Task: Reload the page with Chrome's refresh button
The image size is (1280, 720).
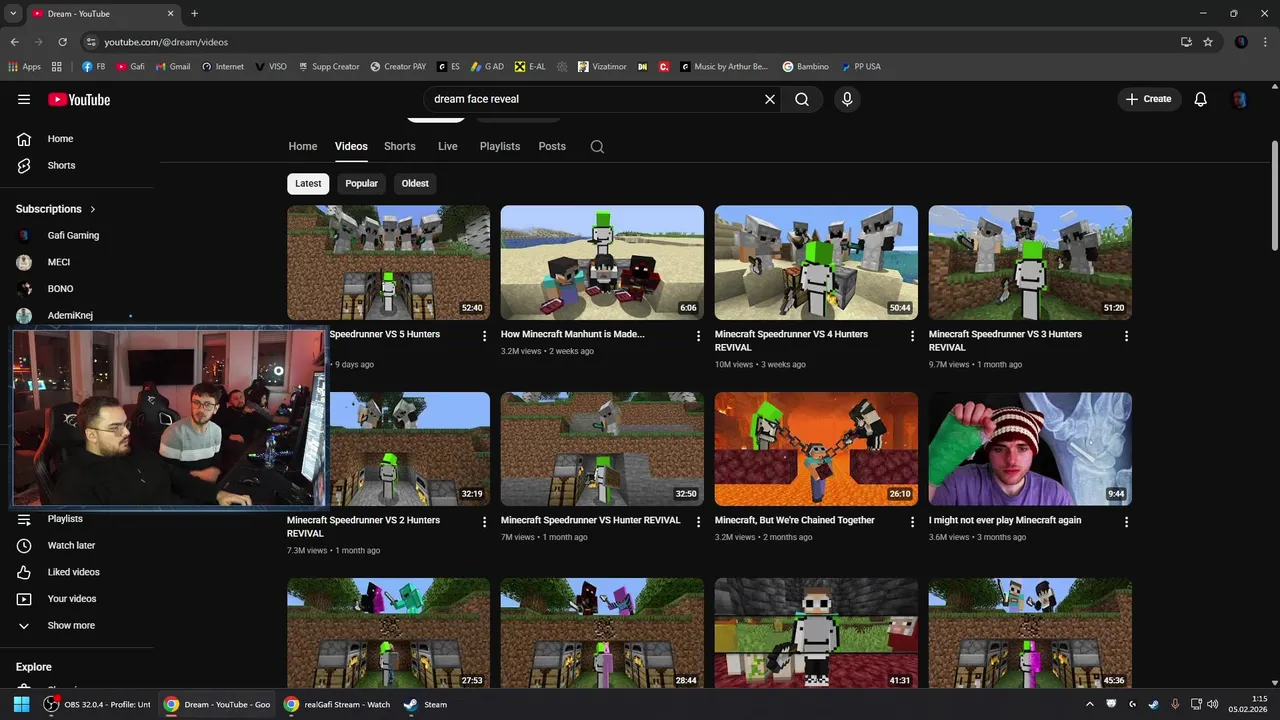Action: click(62, 42)
